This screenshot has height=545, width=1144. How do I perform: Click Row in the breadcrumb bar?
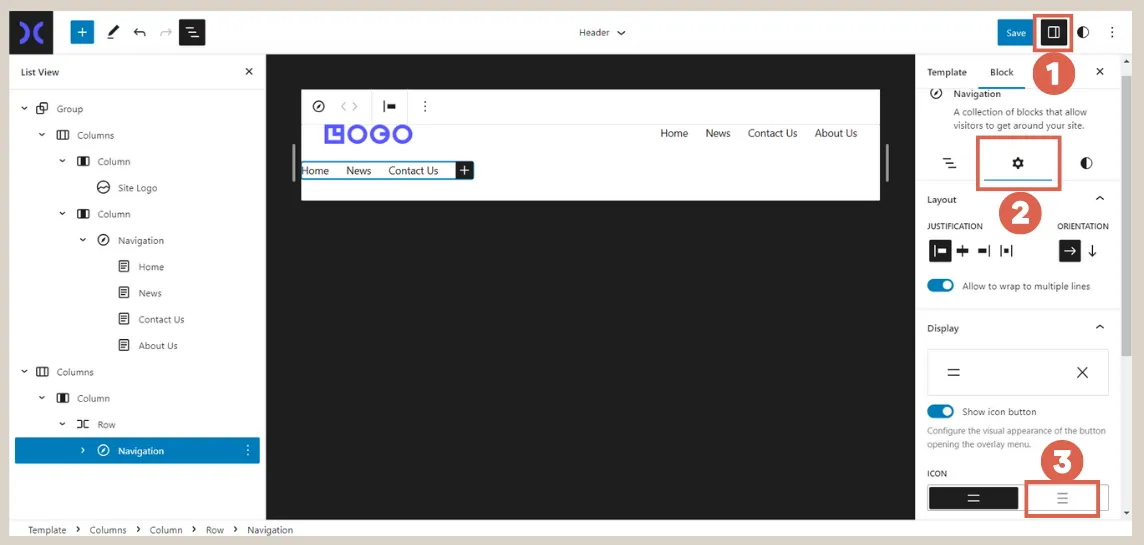click(x=214, y=530)
